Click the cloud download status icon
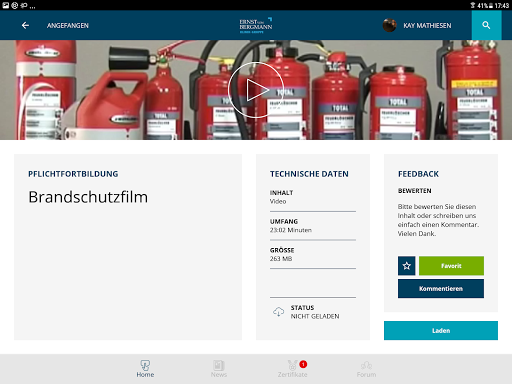The width and height of the screenshot is (512, 384). [x=278, y=312]
